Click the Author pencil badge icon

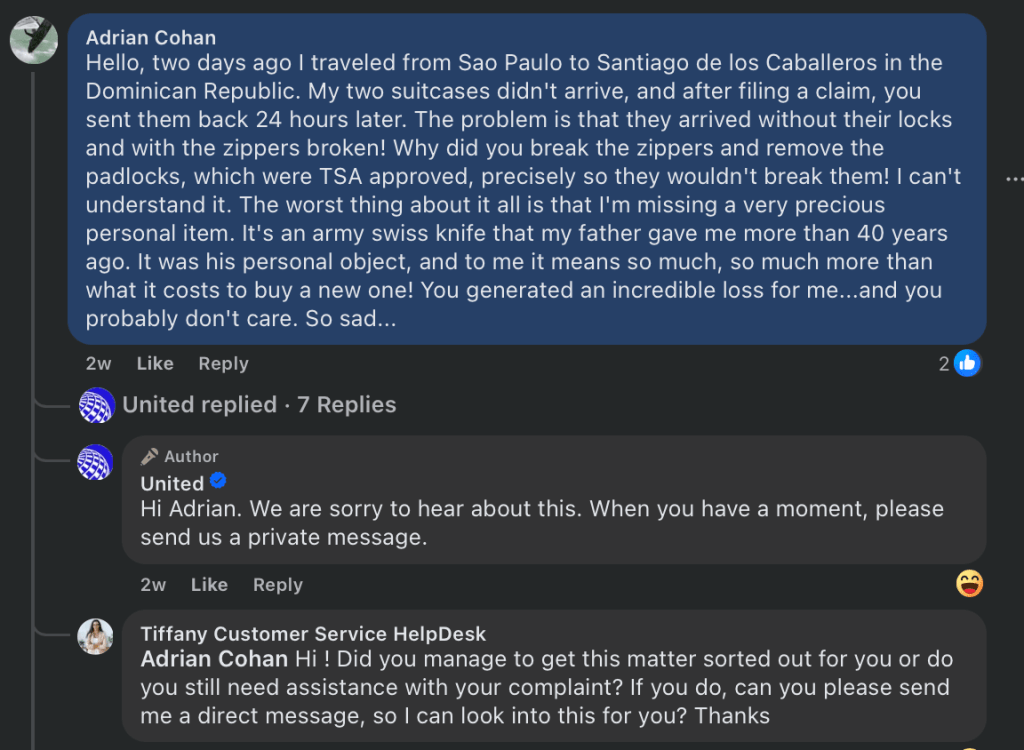150,456
